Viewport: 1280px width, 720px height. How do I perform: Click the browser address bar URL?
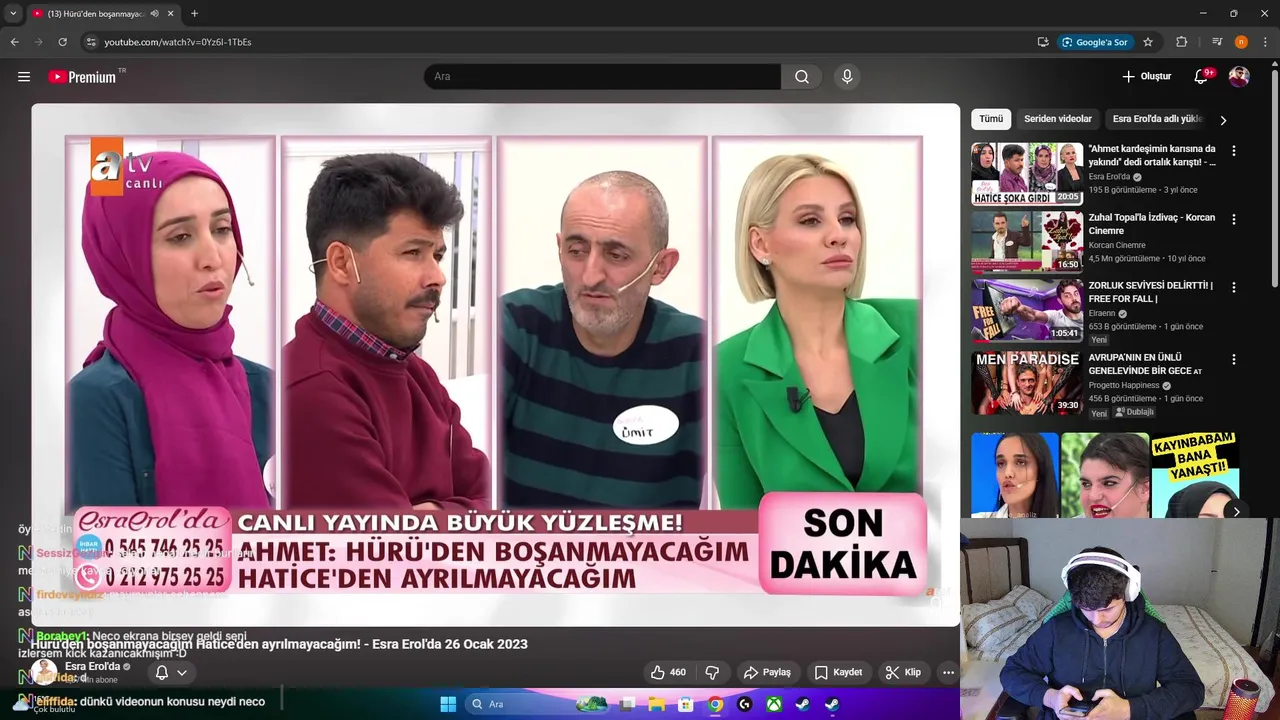tap(178, 42)
